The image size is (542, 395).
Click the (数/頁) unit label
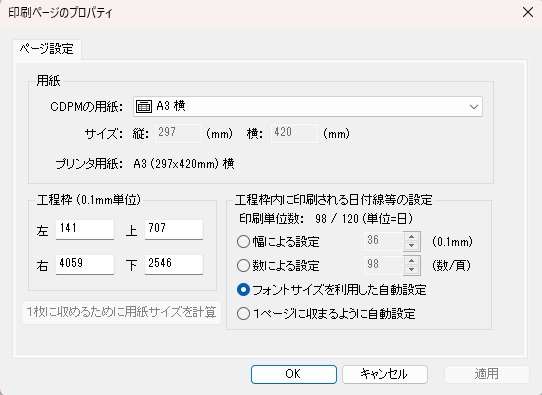[x=451, y=266]
